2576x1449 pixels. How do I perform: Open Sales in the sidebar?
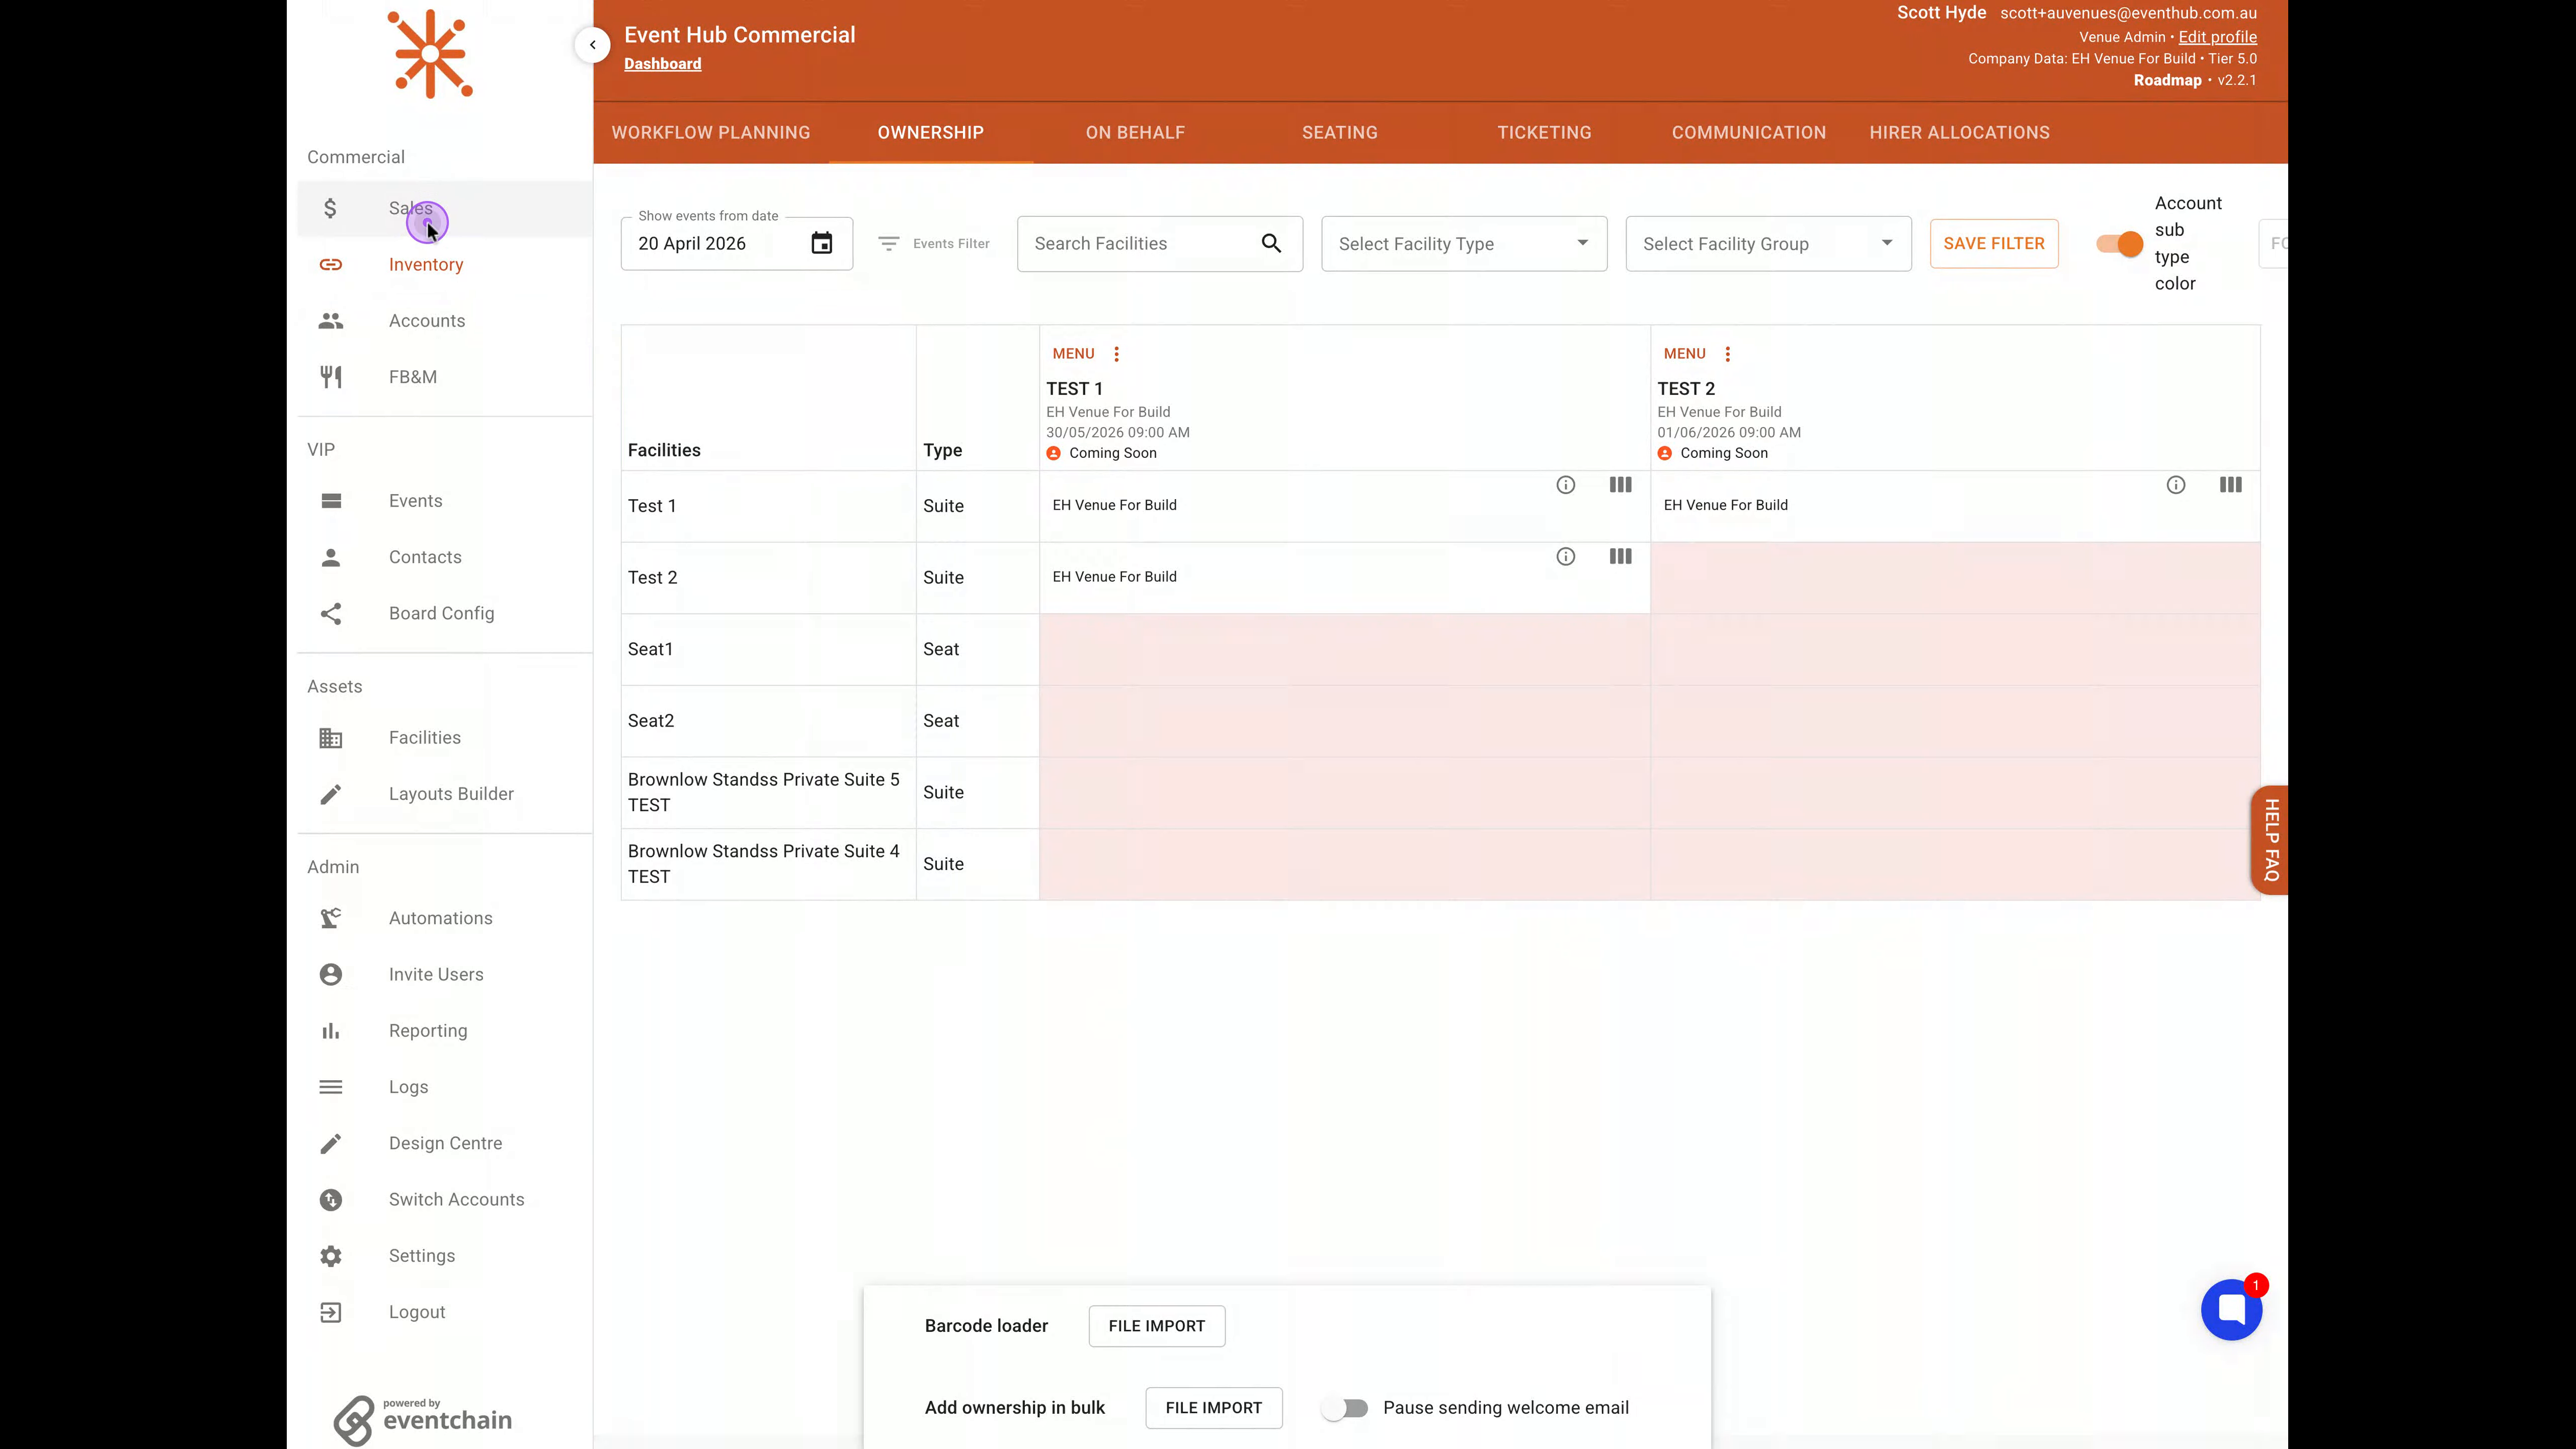[x=444, y=208]
